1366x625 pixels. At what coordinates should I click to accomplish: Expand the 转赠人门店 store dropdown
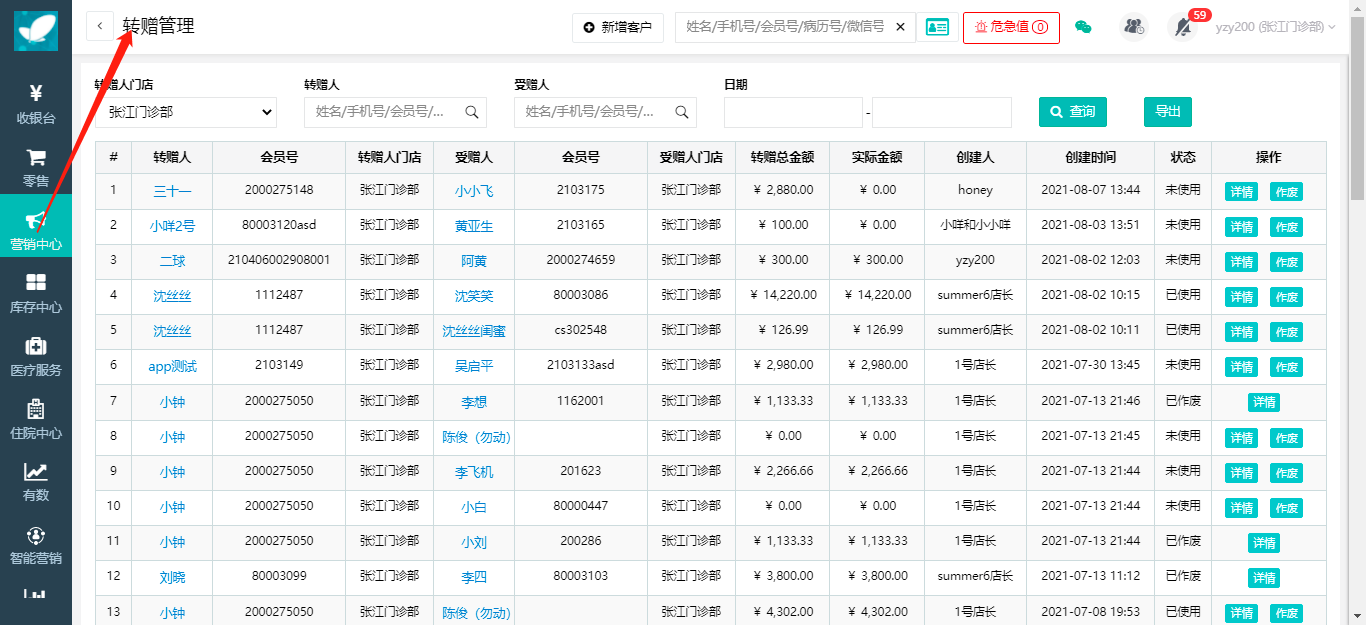186,112
